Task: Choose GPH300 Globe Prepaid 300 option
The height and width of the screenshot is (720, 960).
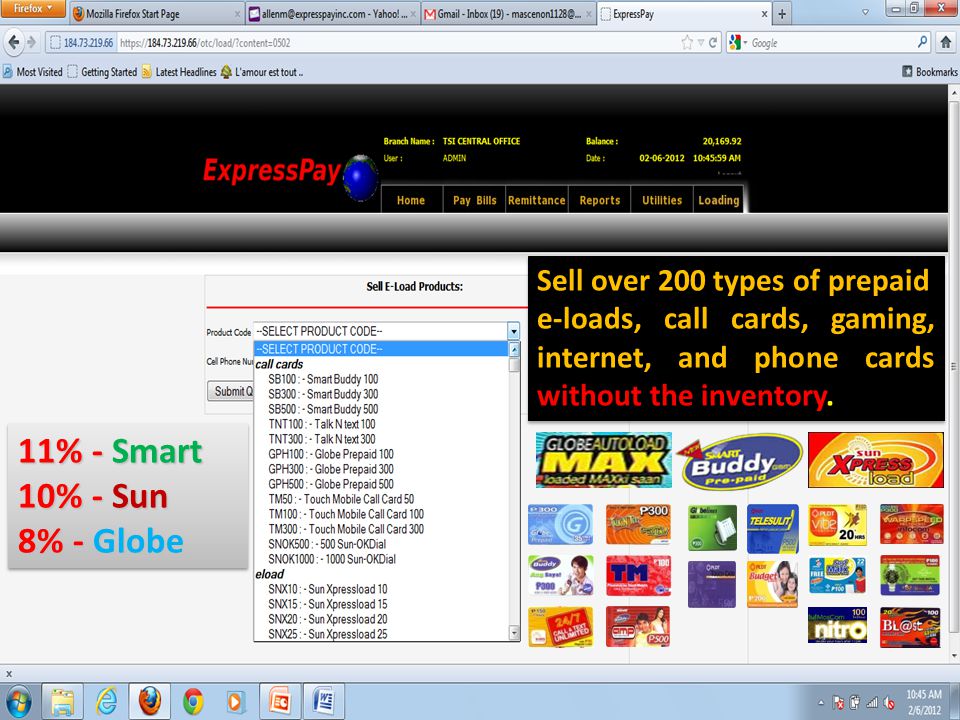Action: tap(331, 469)
